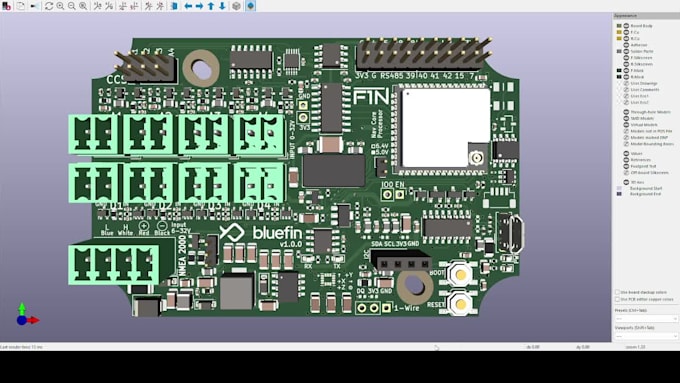Open F.Cu color swatch
This screenshot has width=680, height=383.
[x=619, y=32]
